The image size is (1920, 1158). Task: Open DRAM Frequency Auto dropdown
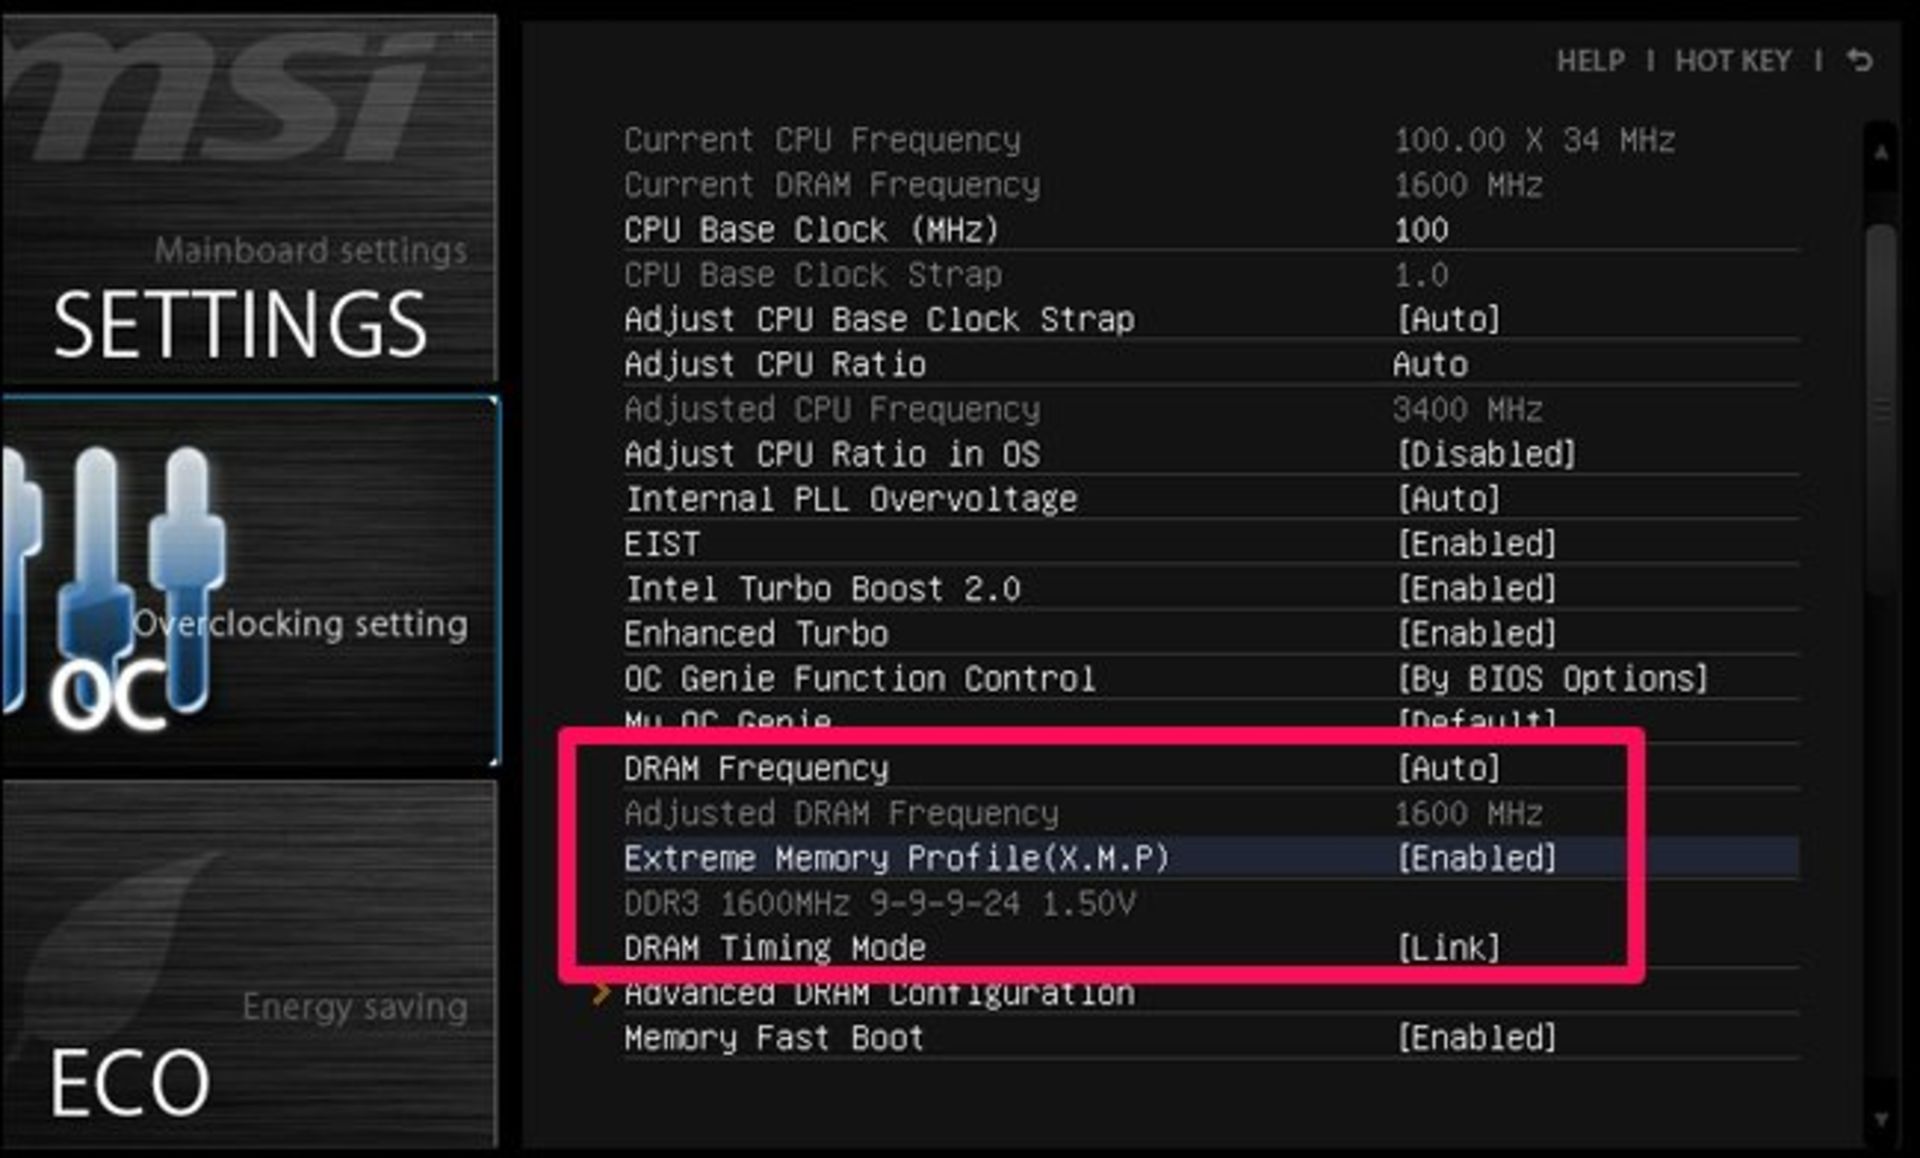(1449, 768)
